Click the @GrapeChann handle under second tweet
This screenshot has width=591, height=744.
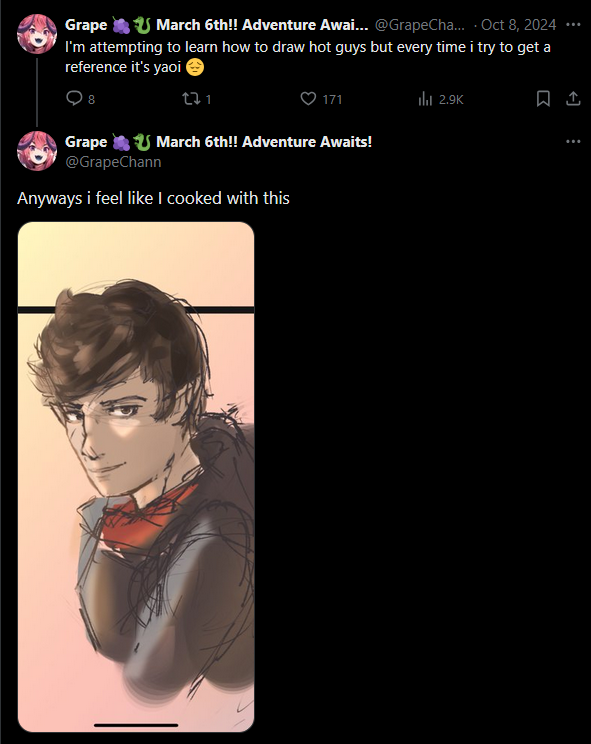point(113,162)
